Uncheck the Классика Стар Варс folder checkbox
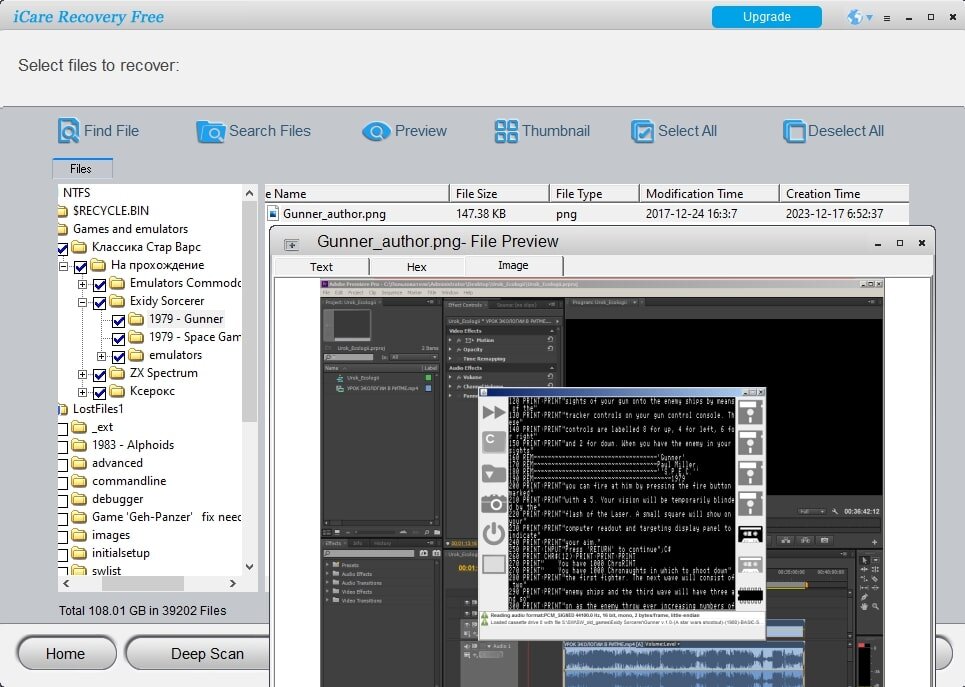Viewport: 965px width, 687px height. (x=62, y=249)
